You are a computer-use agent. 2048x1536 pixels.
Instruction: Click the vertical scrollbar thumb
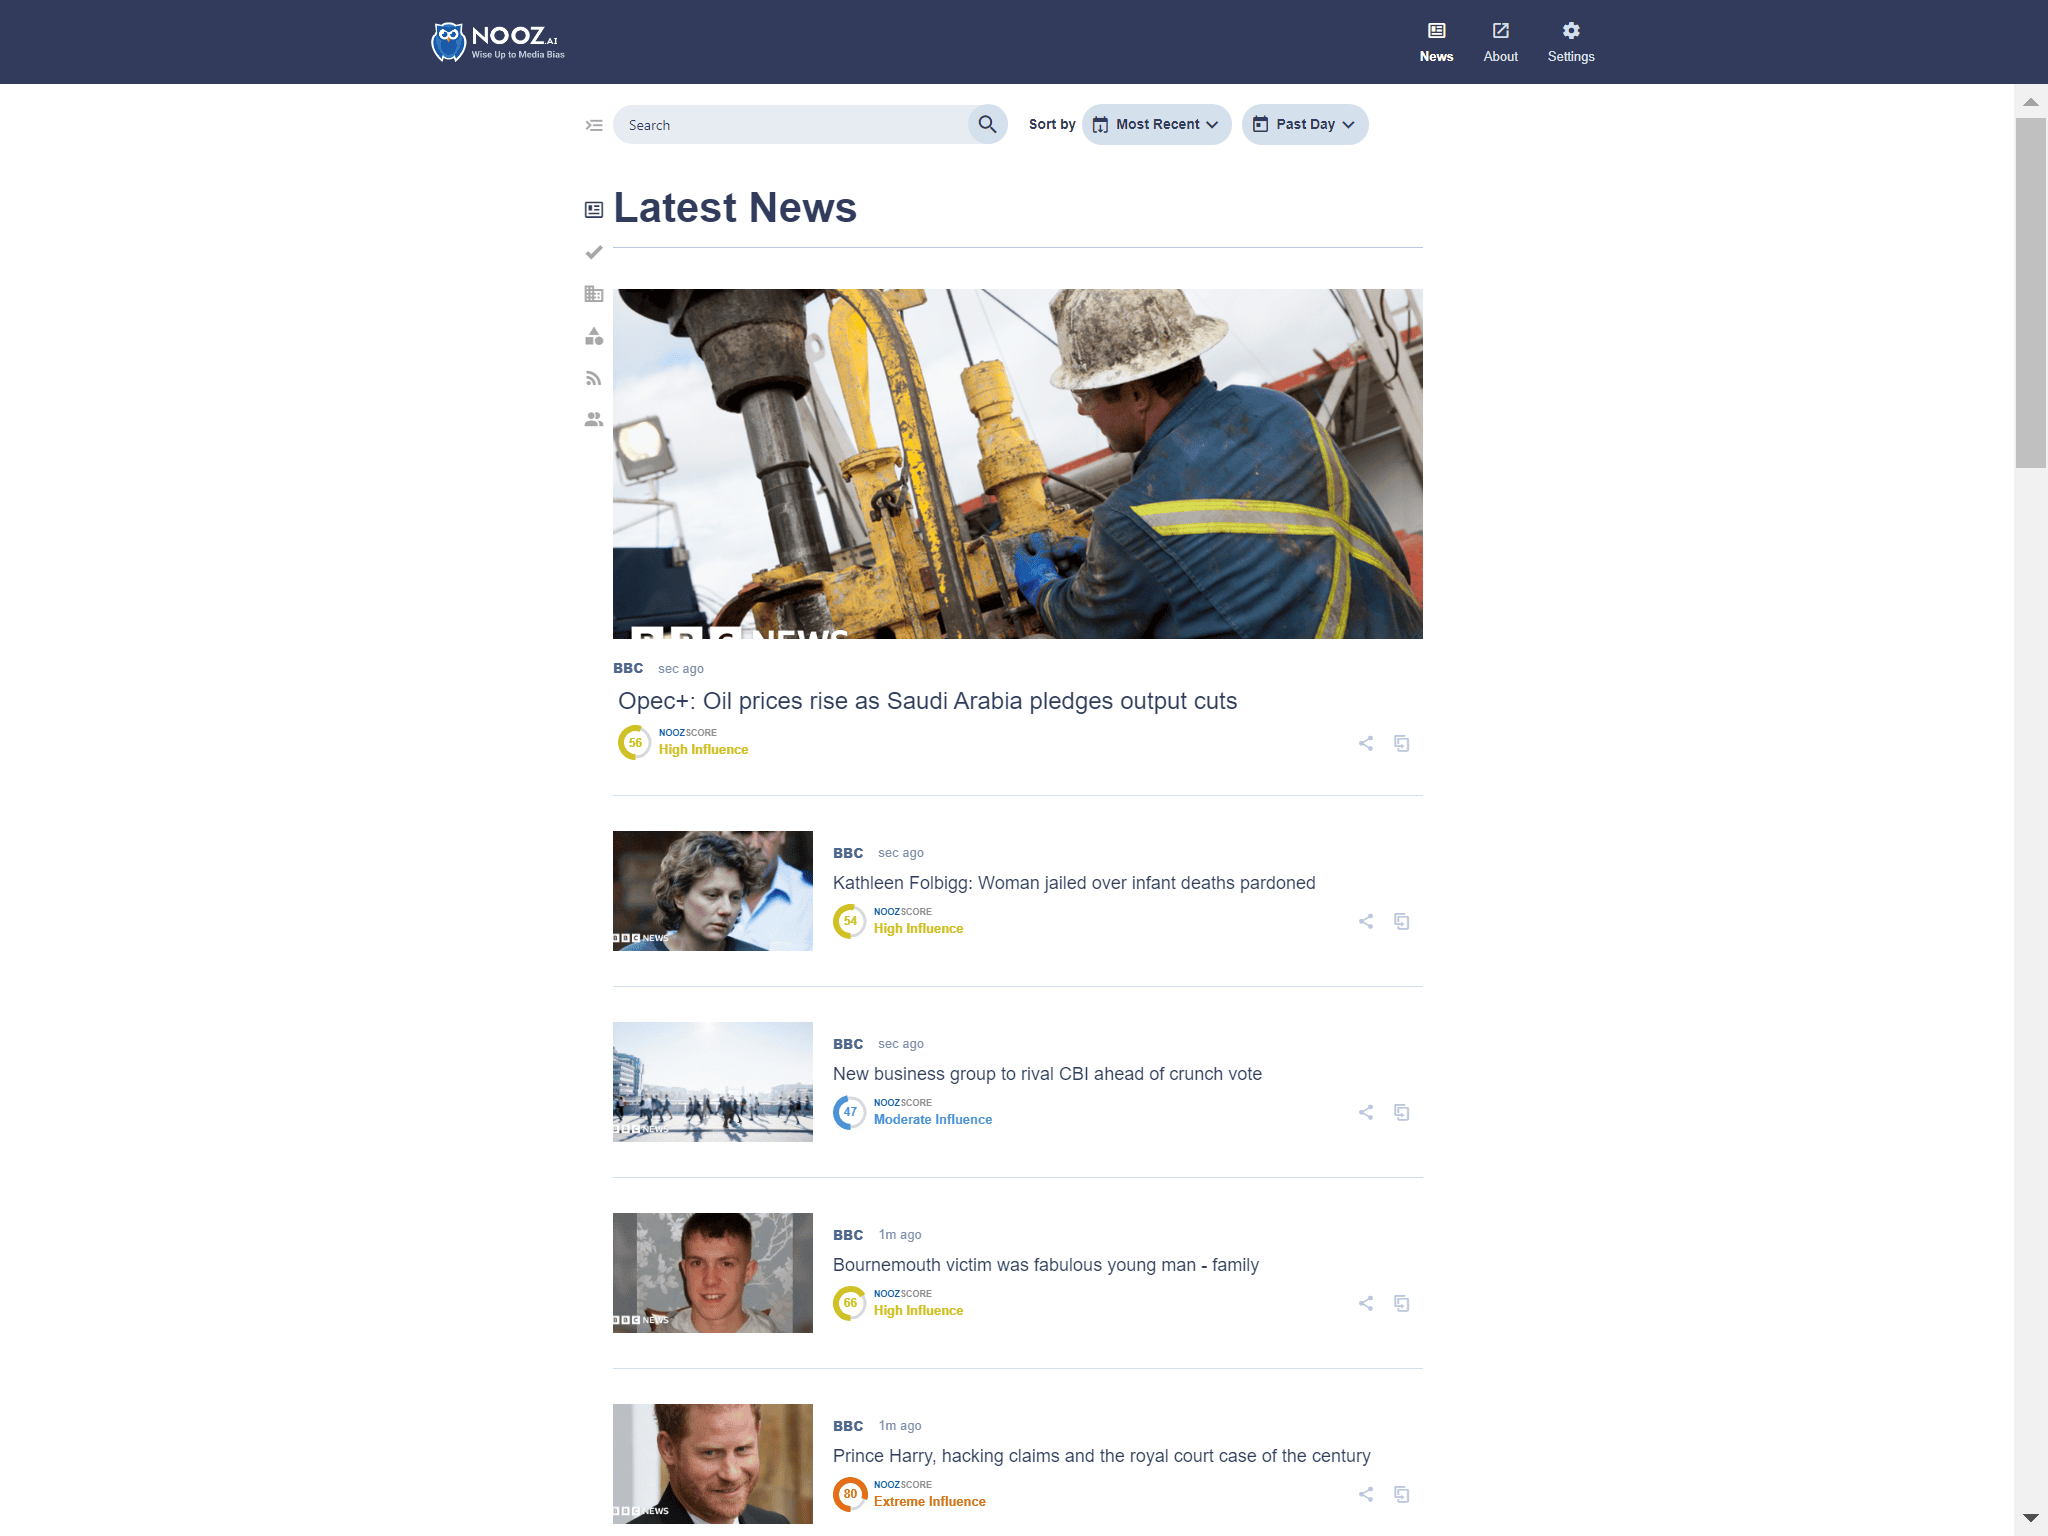pyautogui.click(x=2031, y=293)
